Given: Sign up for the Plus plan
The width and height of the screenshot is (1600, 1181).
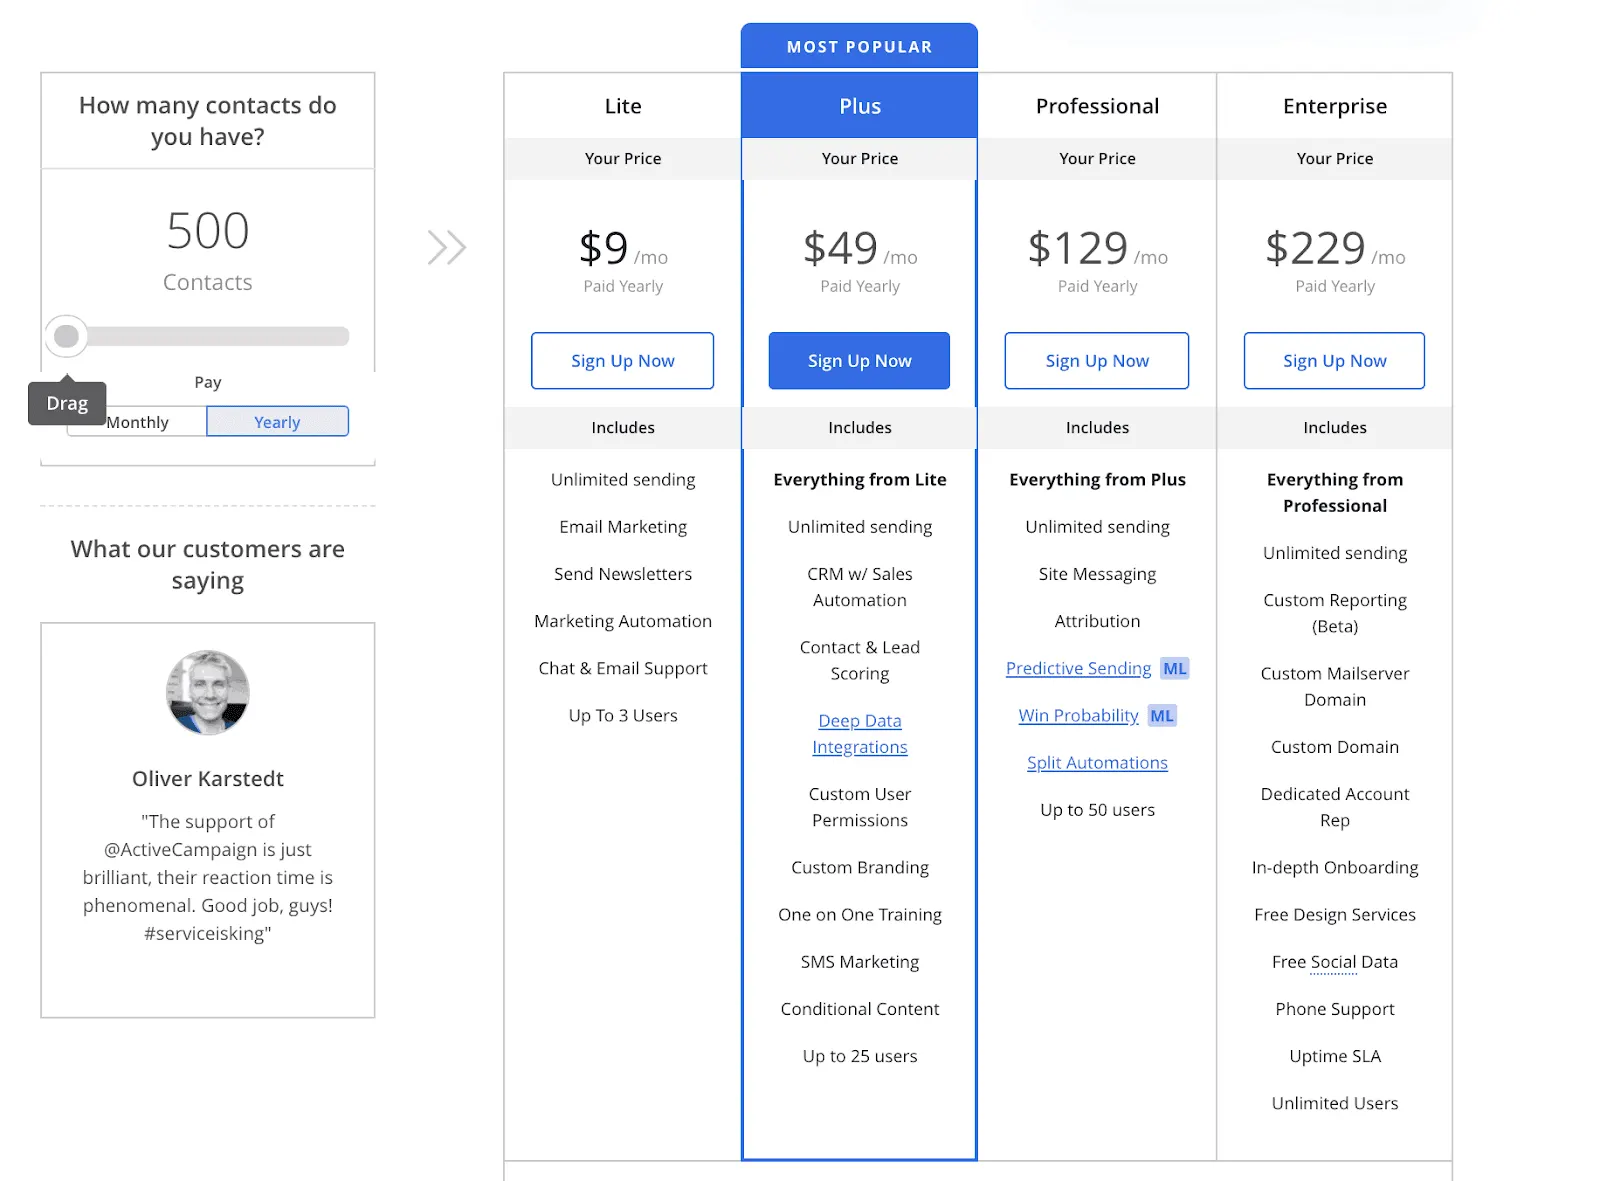Looking at the screenshot, I should pyautogui.click(x=859, y=361).
